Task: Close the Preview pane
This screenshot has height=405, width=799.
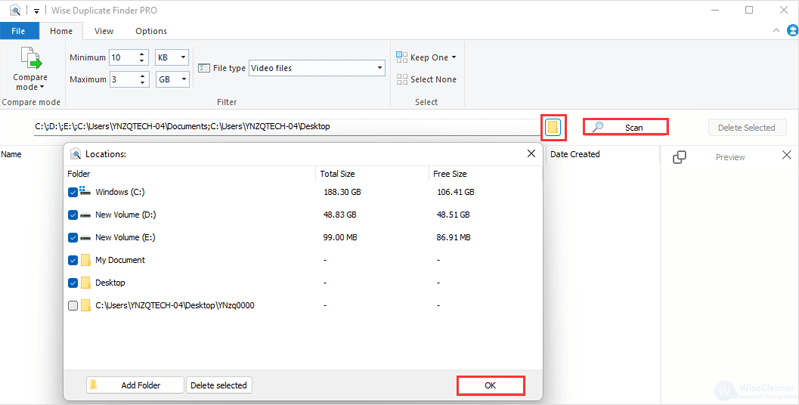Action: (x=786, y=155)
